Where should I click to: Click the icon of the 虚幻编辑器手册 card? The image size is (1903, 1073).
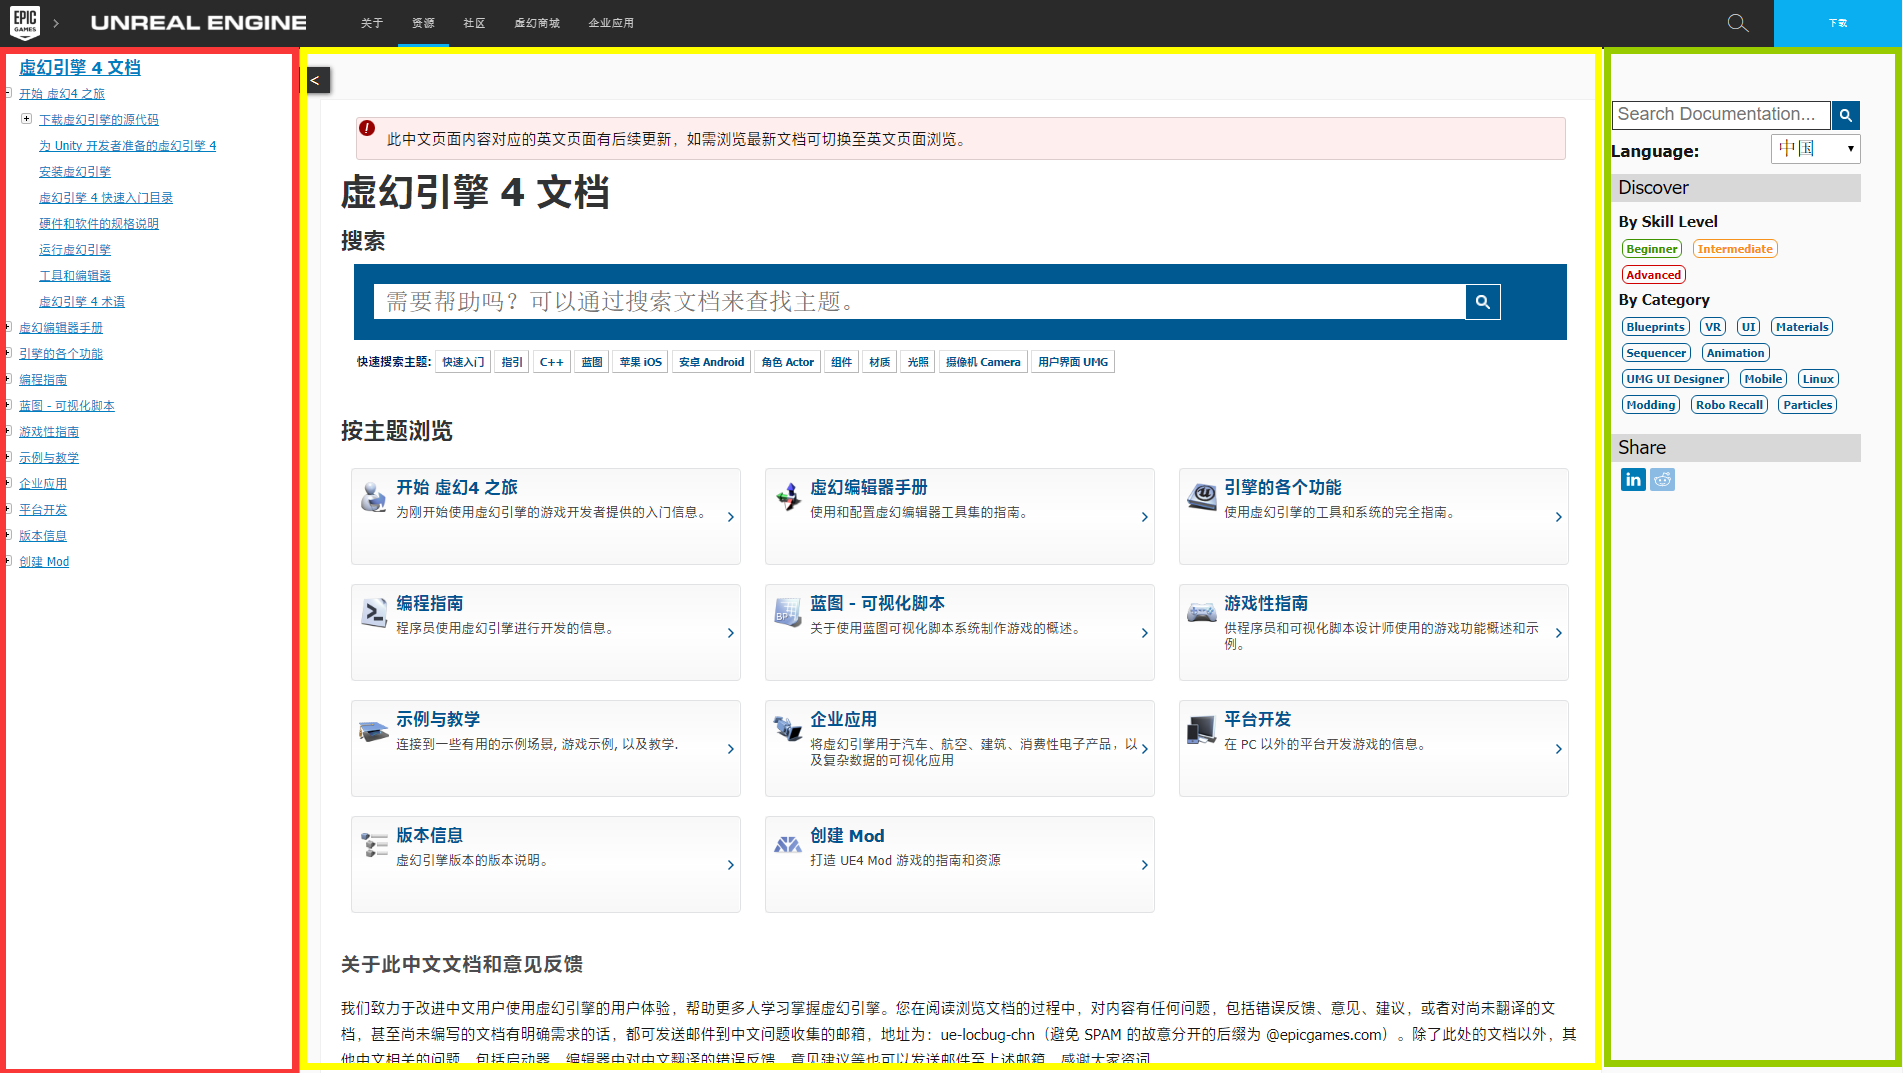coord(788,496)
